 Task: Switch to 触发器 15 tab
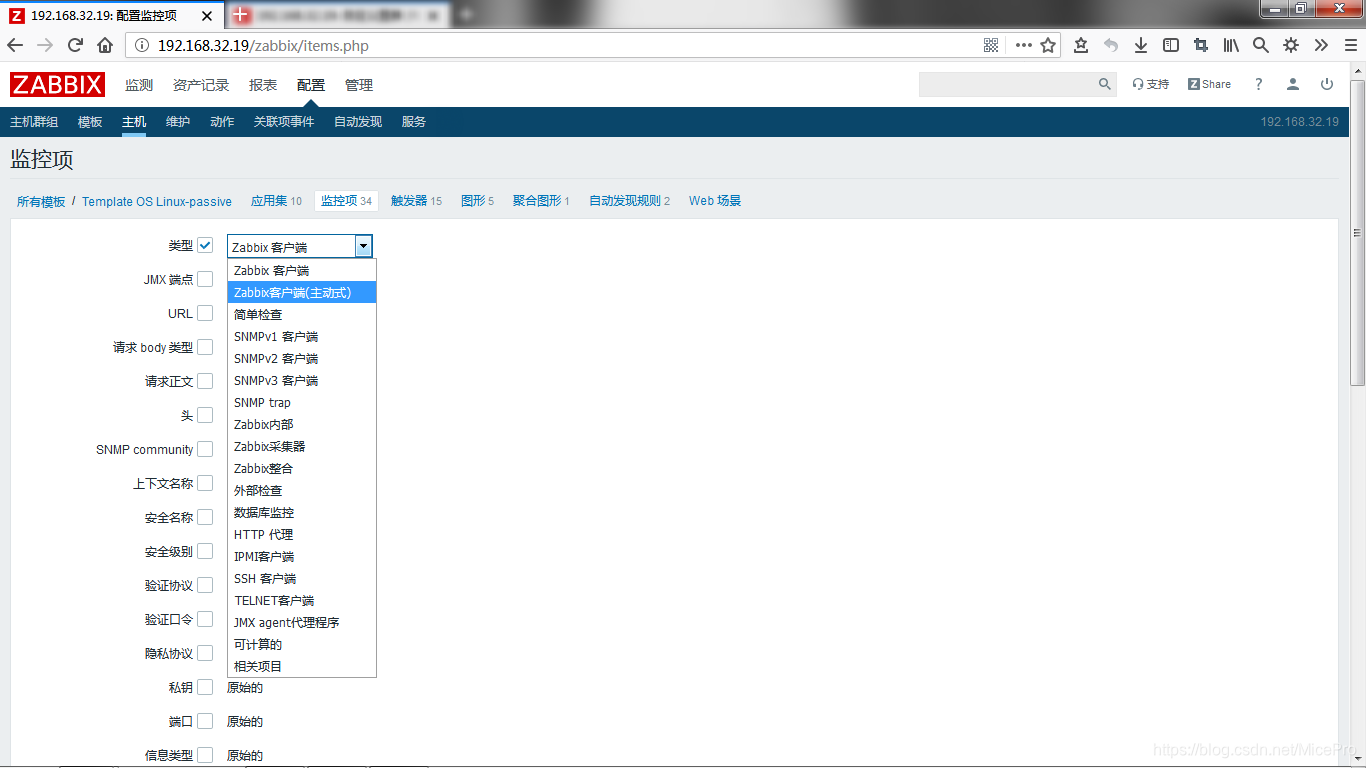416,201
